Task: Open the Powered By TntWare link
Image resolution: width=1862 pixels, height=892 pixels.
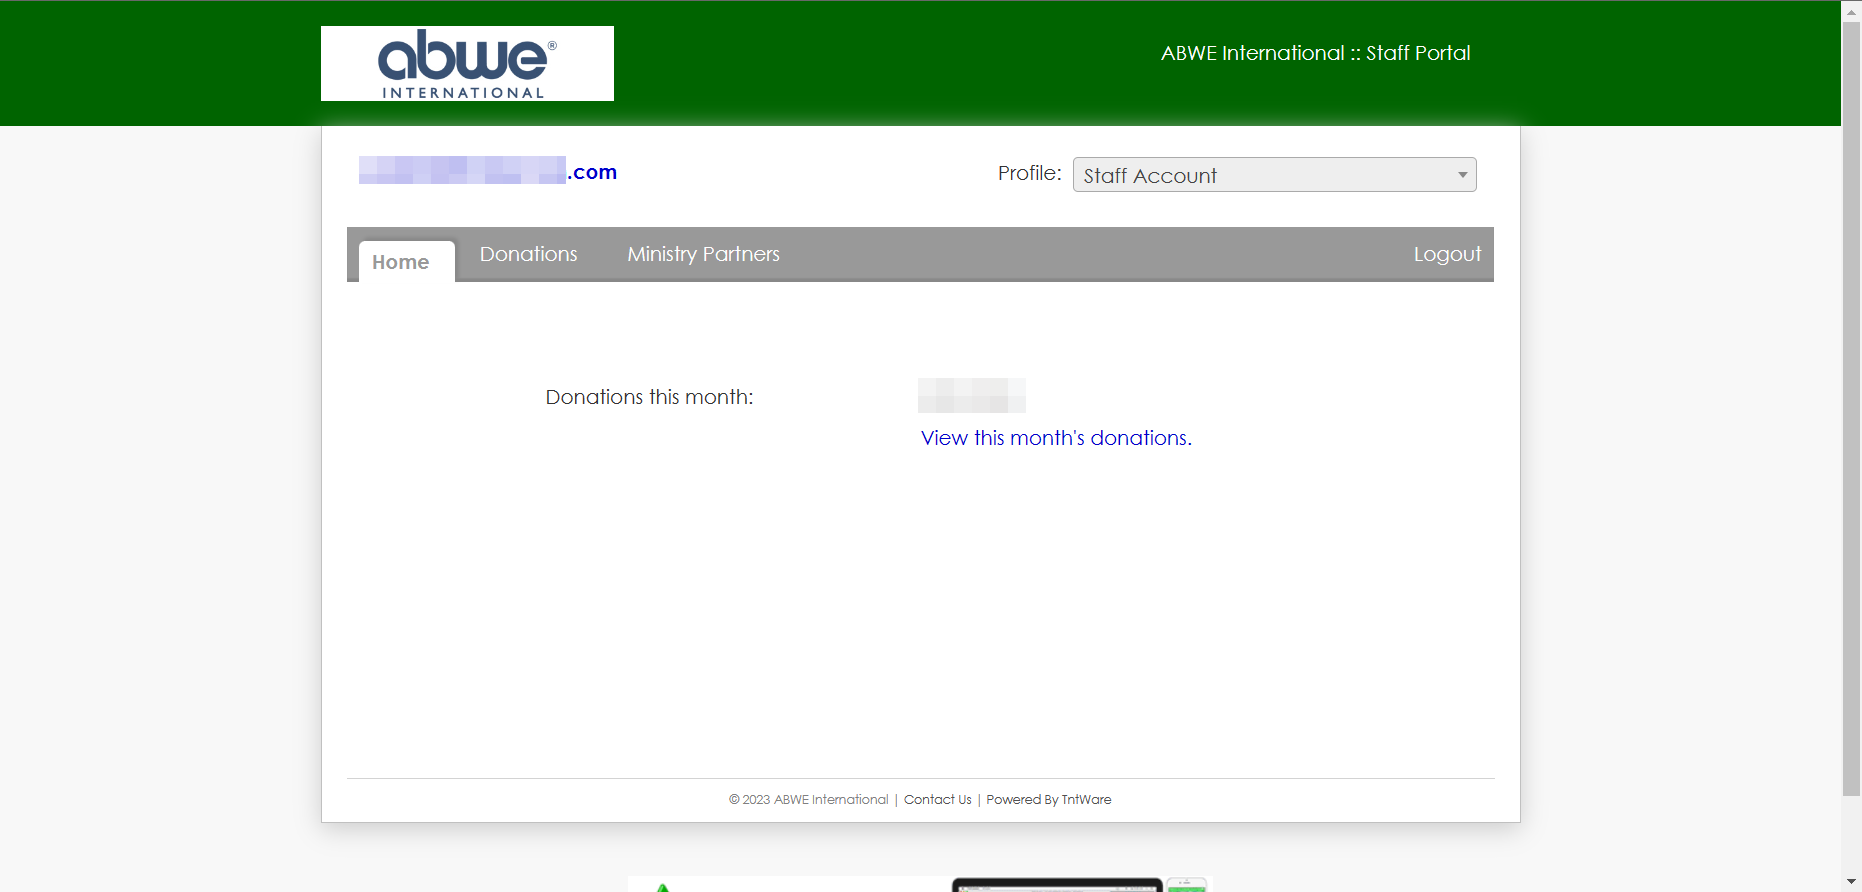Action: (x=1048, y=800)
